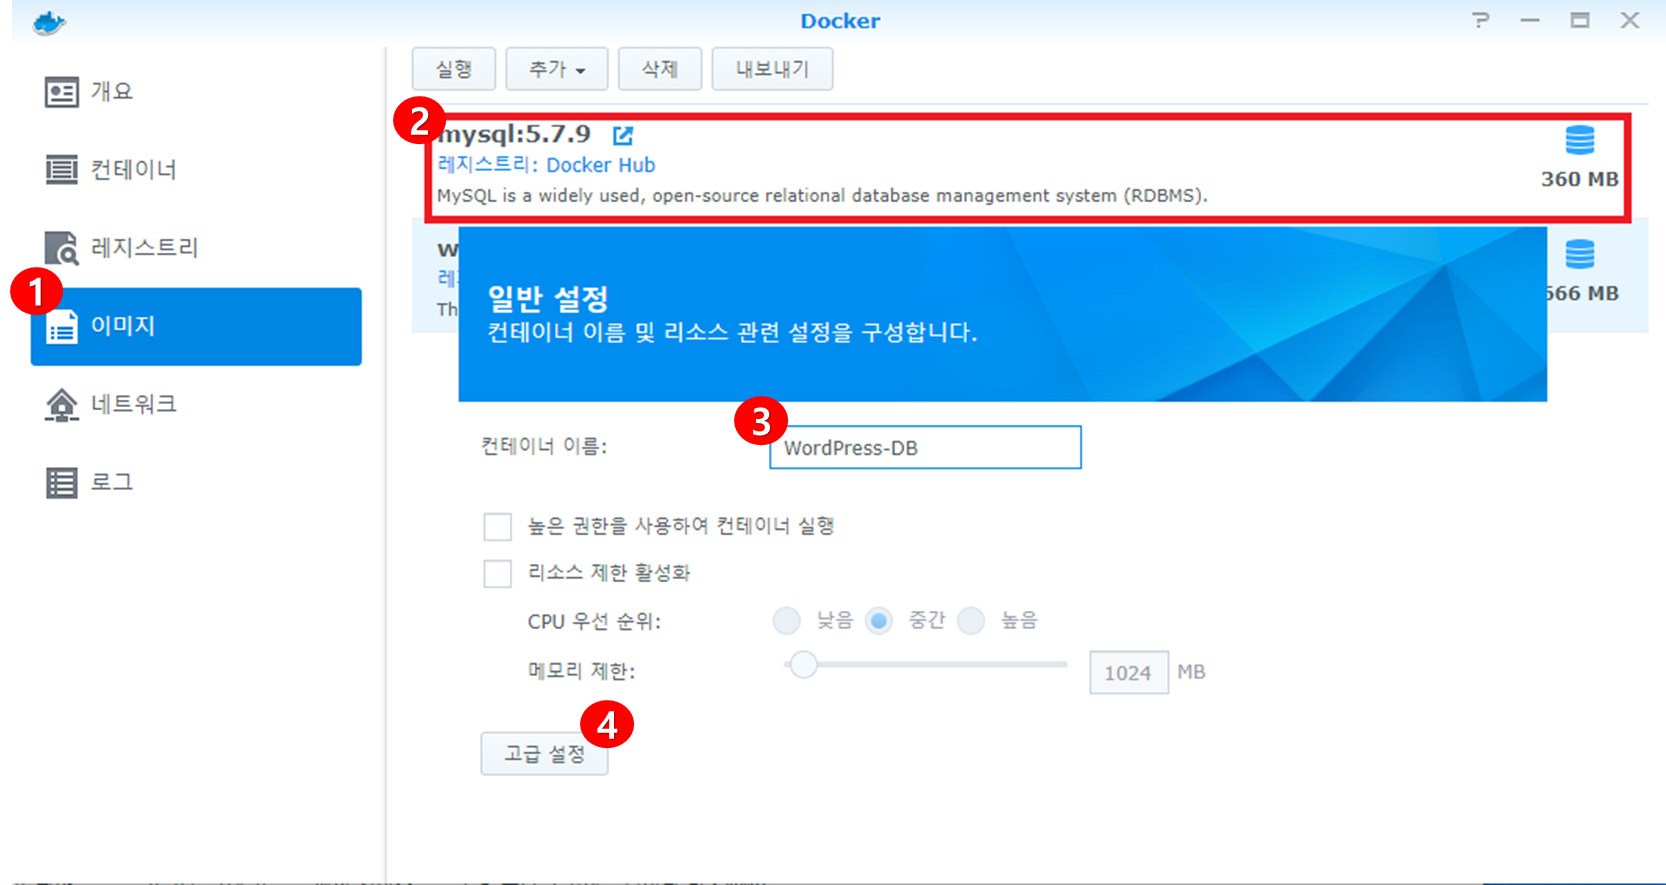Viewport: 1666px width, 885px height.
Task: Open the help question mark icon
Action: tap(1481, 20)
